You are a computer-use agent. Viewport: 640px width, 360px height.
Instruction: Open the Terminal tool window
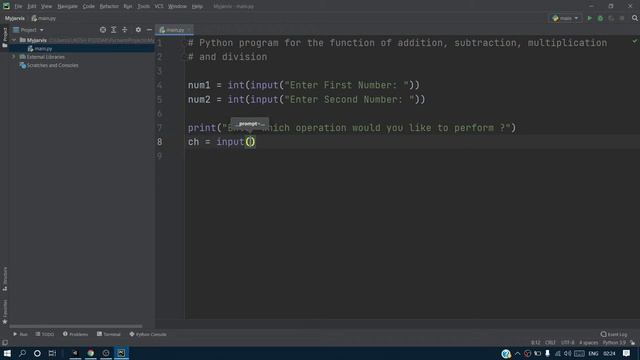109,334
